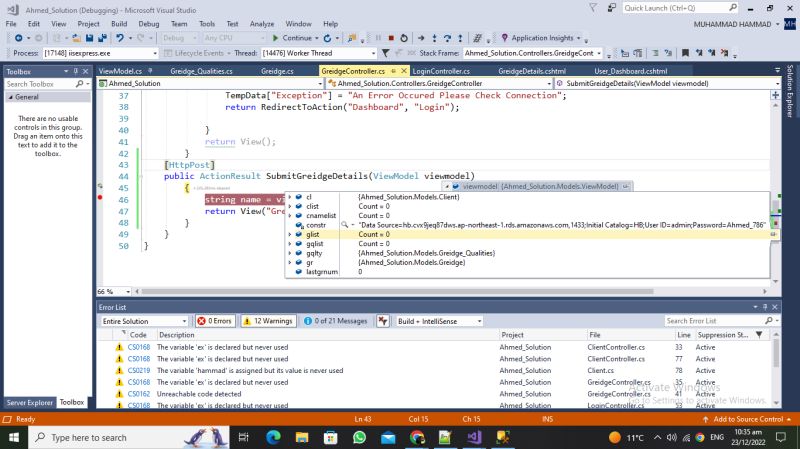Click the notifications funnel icon in title bar

593,8
